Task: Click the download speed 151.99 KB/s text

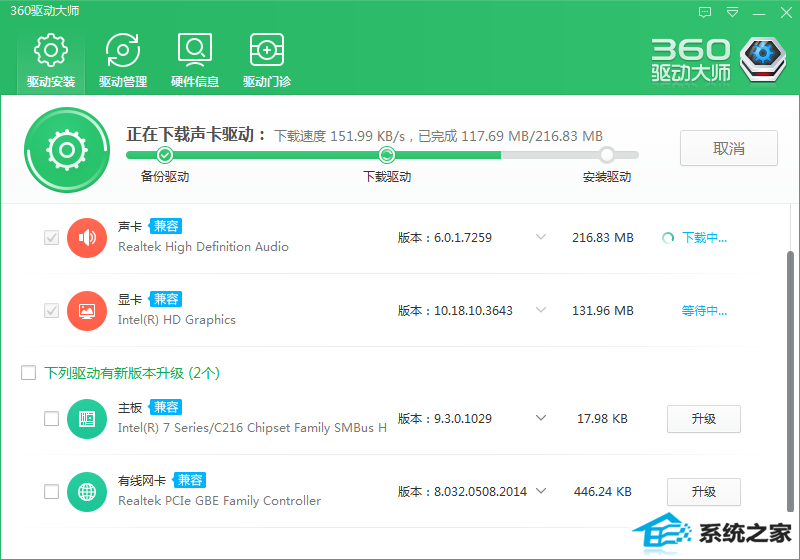Action: point(340,136)
